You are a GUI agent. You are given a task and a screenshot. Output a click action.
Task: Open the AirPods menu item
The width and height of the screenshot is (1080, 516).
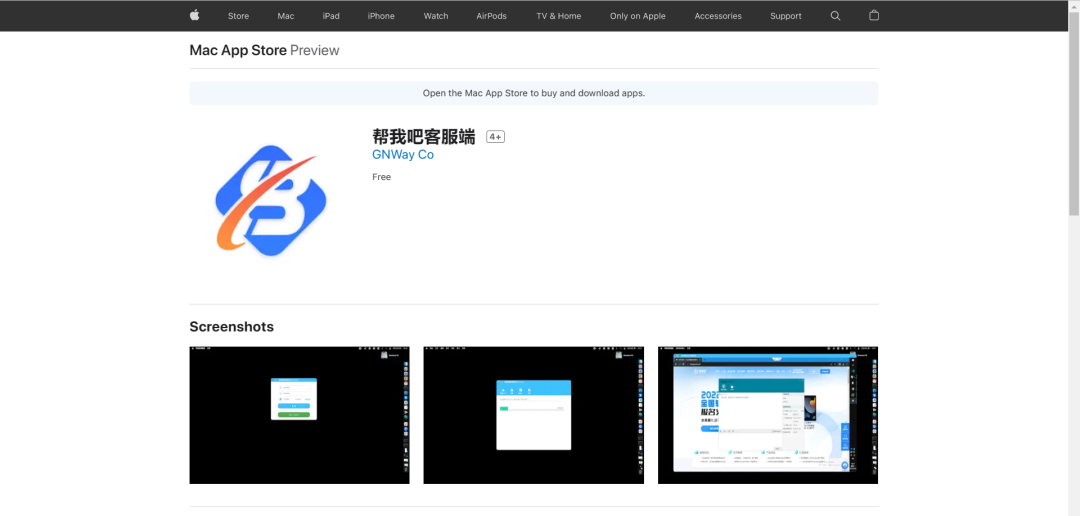click(492, 16)
